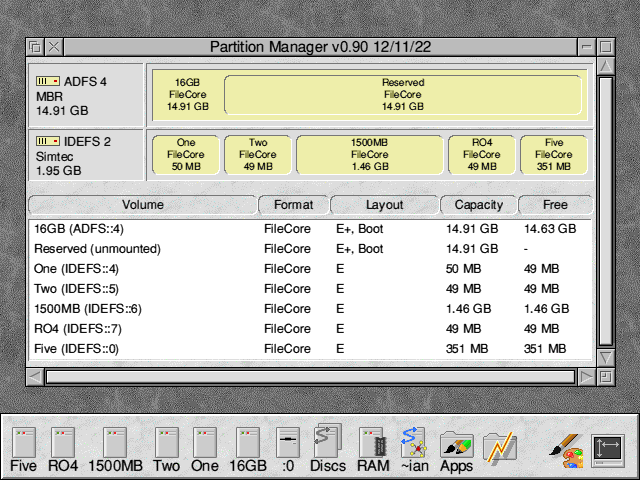The image size is (640, 480).
Task: Select the RO4 49 MB partition block
Action: [482, 155]
